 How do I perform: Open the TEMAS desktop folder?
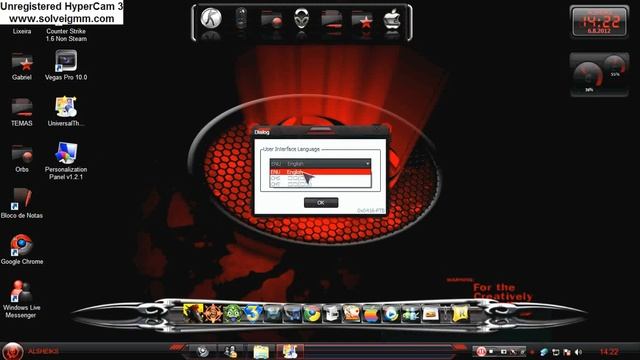22,112
